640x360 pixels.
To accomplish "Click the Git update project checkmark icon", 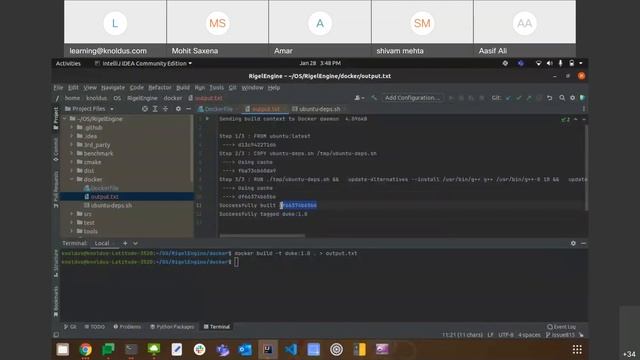I will pos(508,98).
